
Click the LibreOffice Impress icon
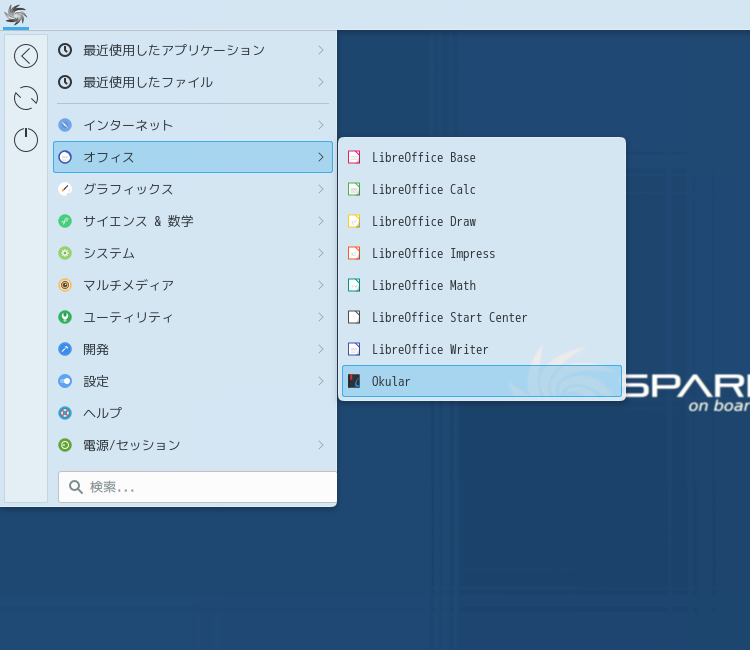pyautogui.click(x=354, y=253)
